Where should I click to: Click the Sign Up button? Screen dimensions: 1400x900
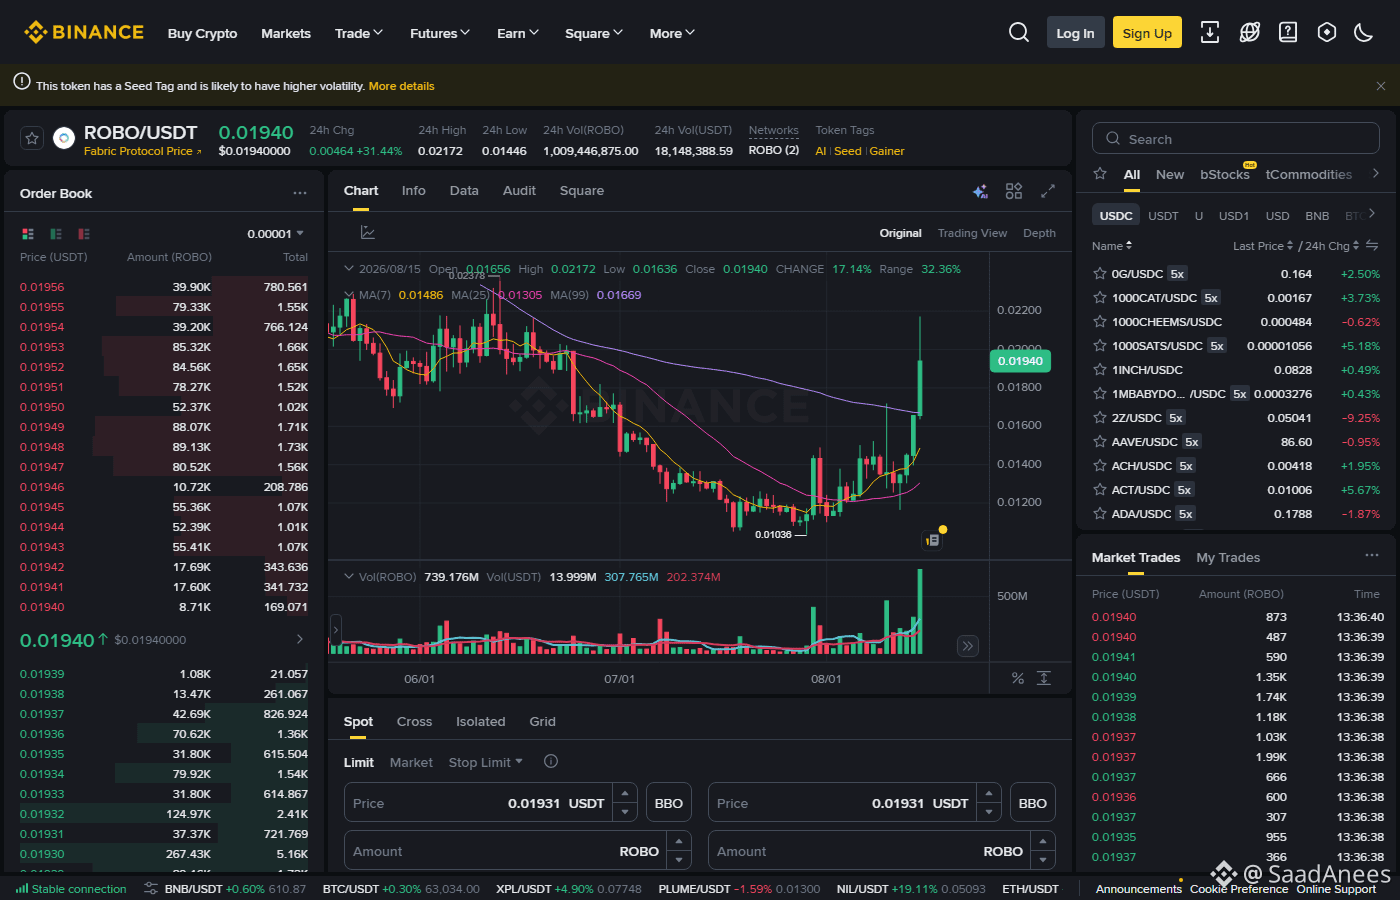point(1147,33)
